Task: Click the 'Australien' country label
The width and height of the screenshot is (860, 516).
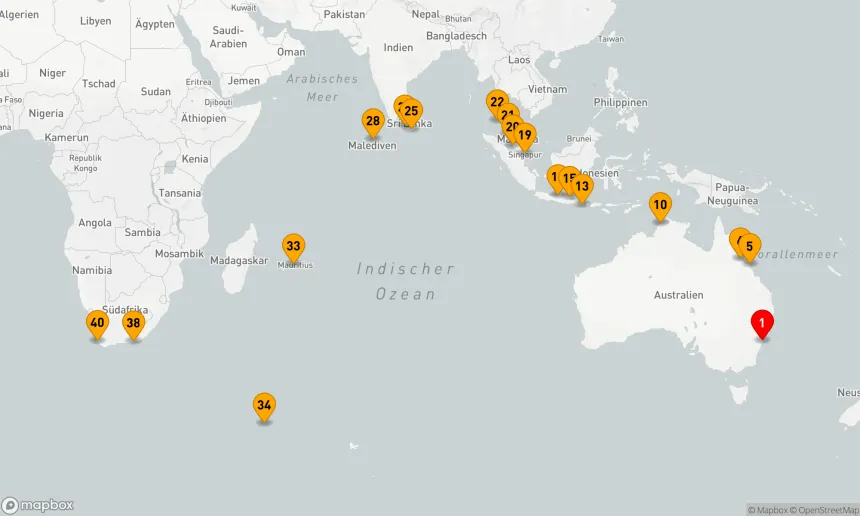Action: point(678,295)
